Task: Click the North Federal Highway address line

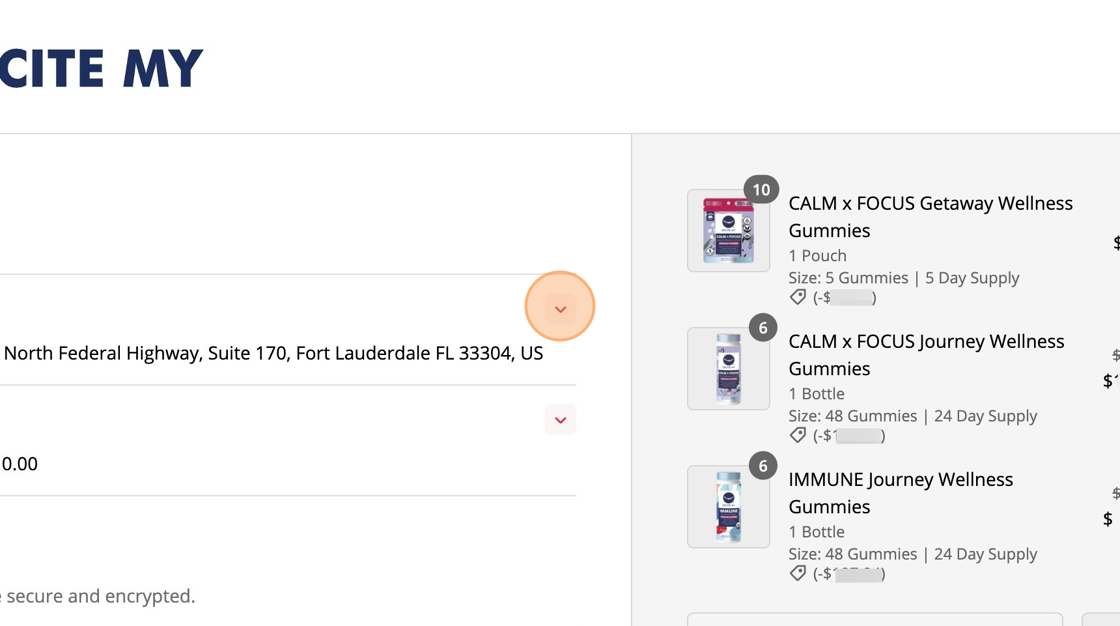Action: pyautogui.click(x=273, y=353)
